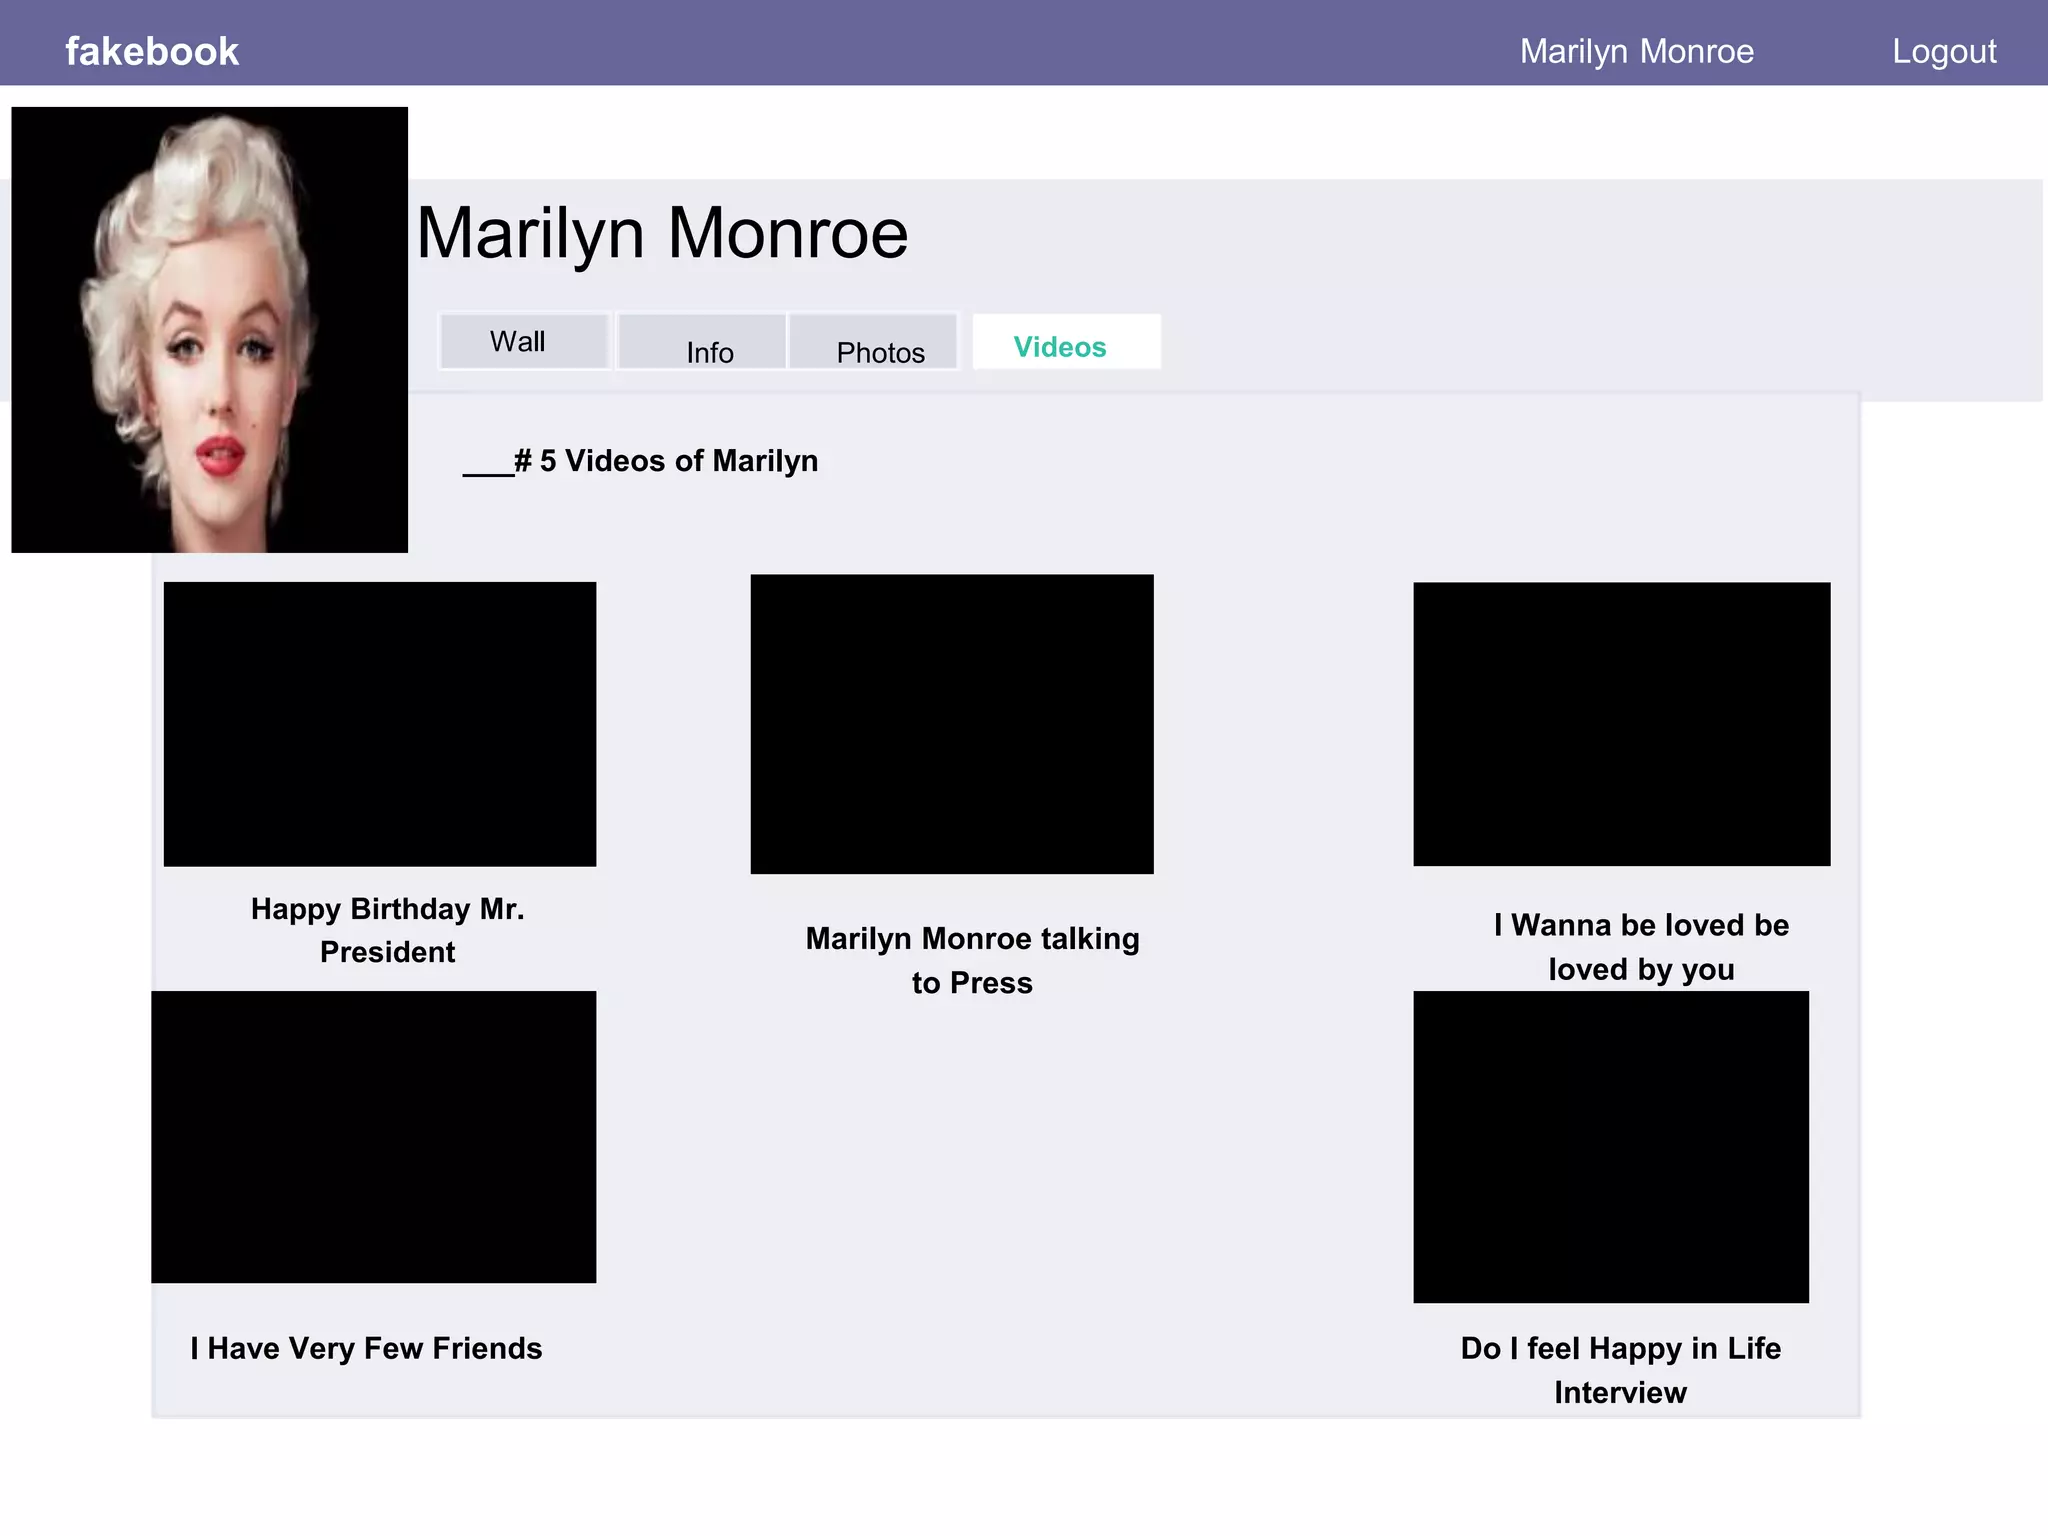Click the # 5 Videos of Marilyn heading
The width and height of the screenshot is (2048, 1536).
pyautogui.click(x=640, y=461)
